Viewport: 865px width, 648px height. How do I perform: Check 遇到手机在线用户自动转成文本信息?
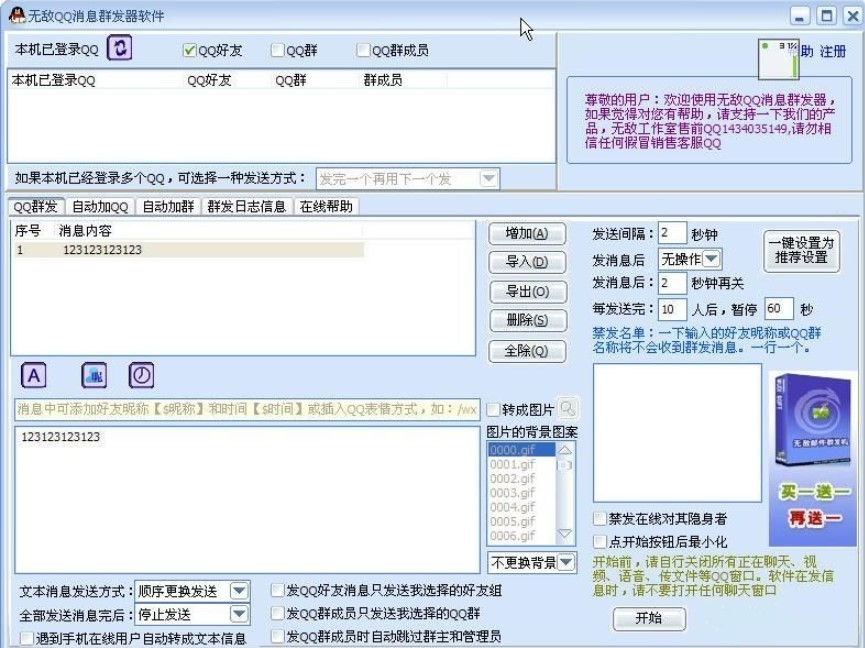point(26,639)
